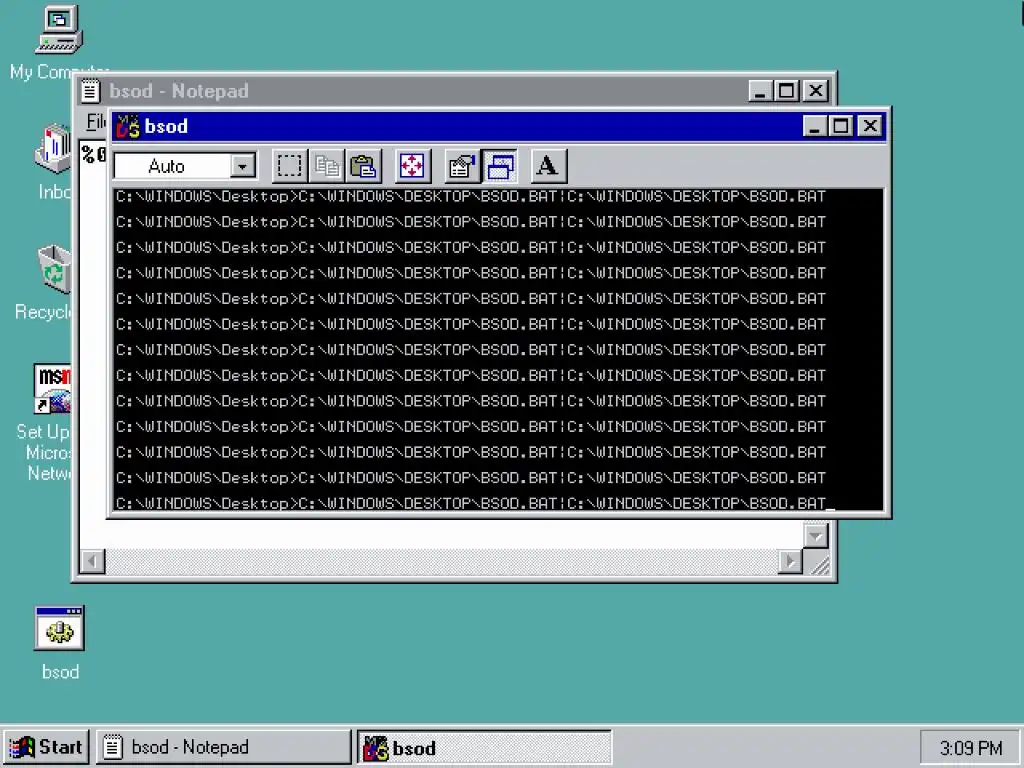Maximize the bsod - Notepad window
The width and height of the screenshot is (1024, 768).
pyautogui.click(x=786, y=91)
